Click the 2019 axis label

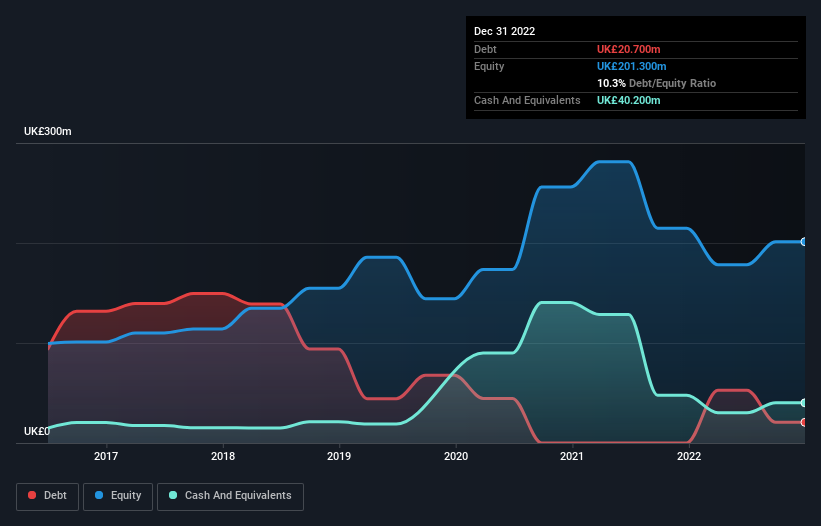[339, 456]
